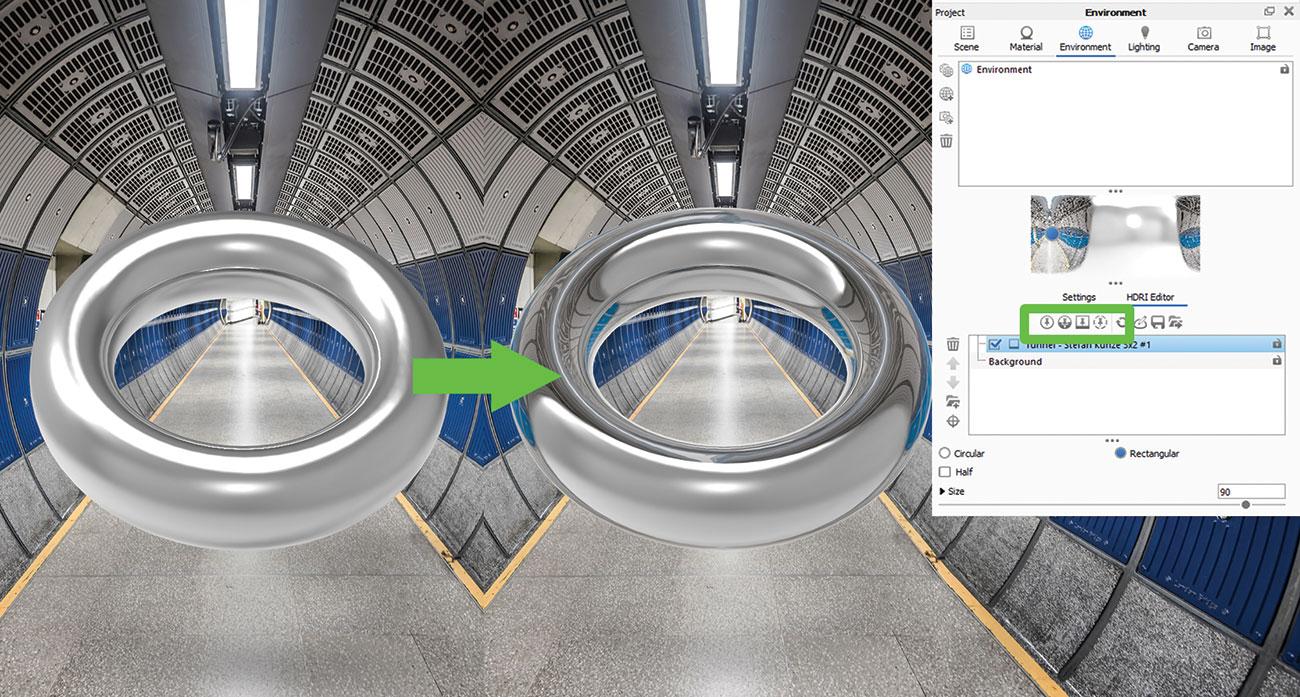
Task: Switch to the Material tab
Action: click(x=1025, y=40)
